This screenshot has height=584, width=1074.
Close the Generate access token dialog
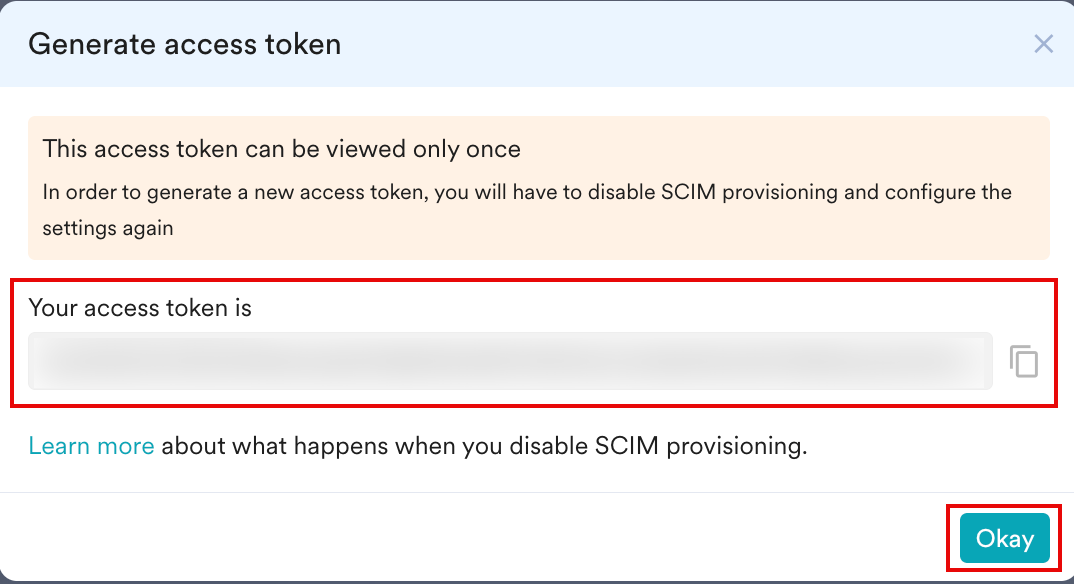(x=1043, y=44)
